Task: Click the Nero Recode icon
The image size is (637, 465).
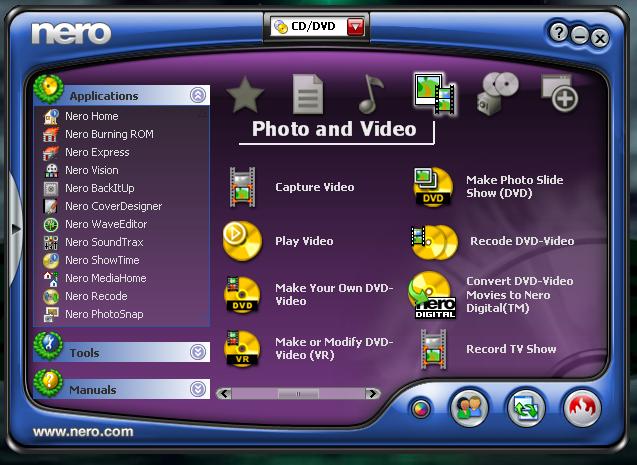Action: point(51,296)
